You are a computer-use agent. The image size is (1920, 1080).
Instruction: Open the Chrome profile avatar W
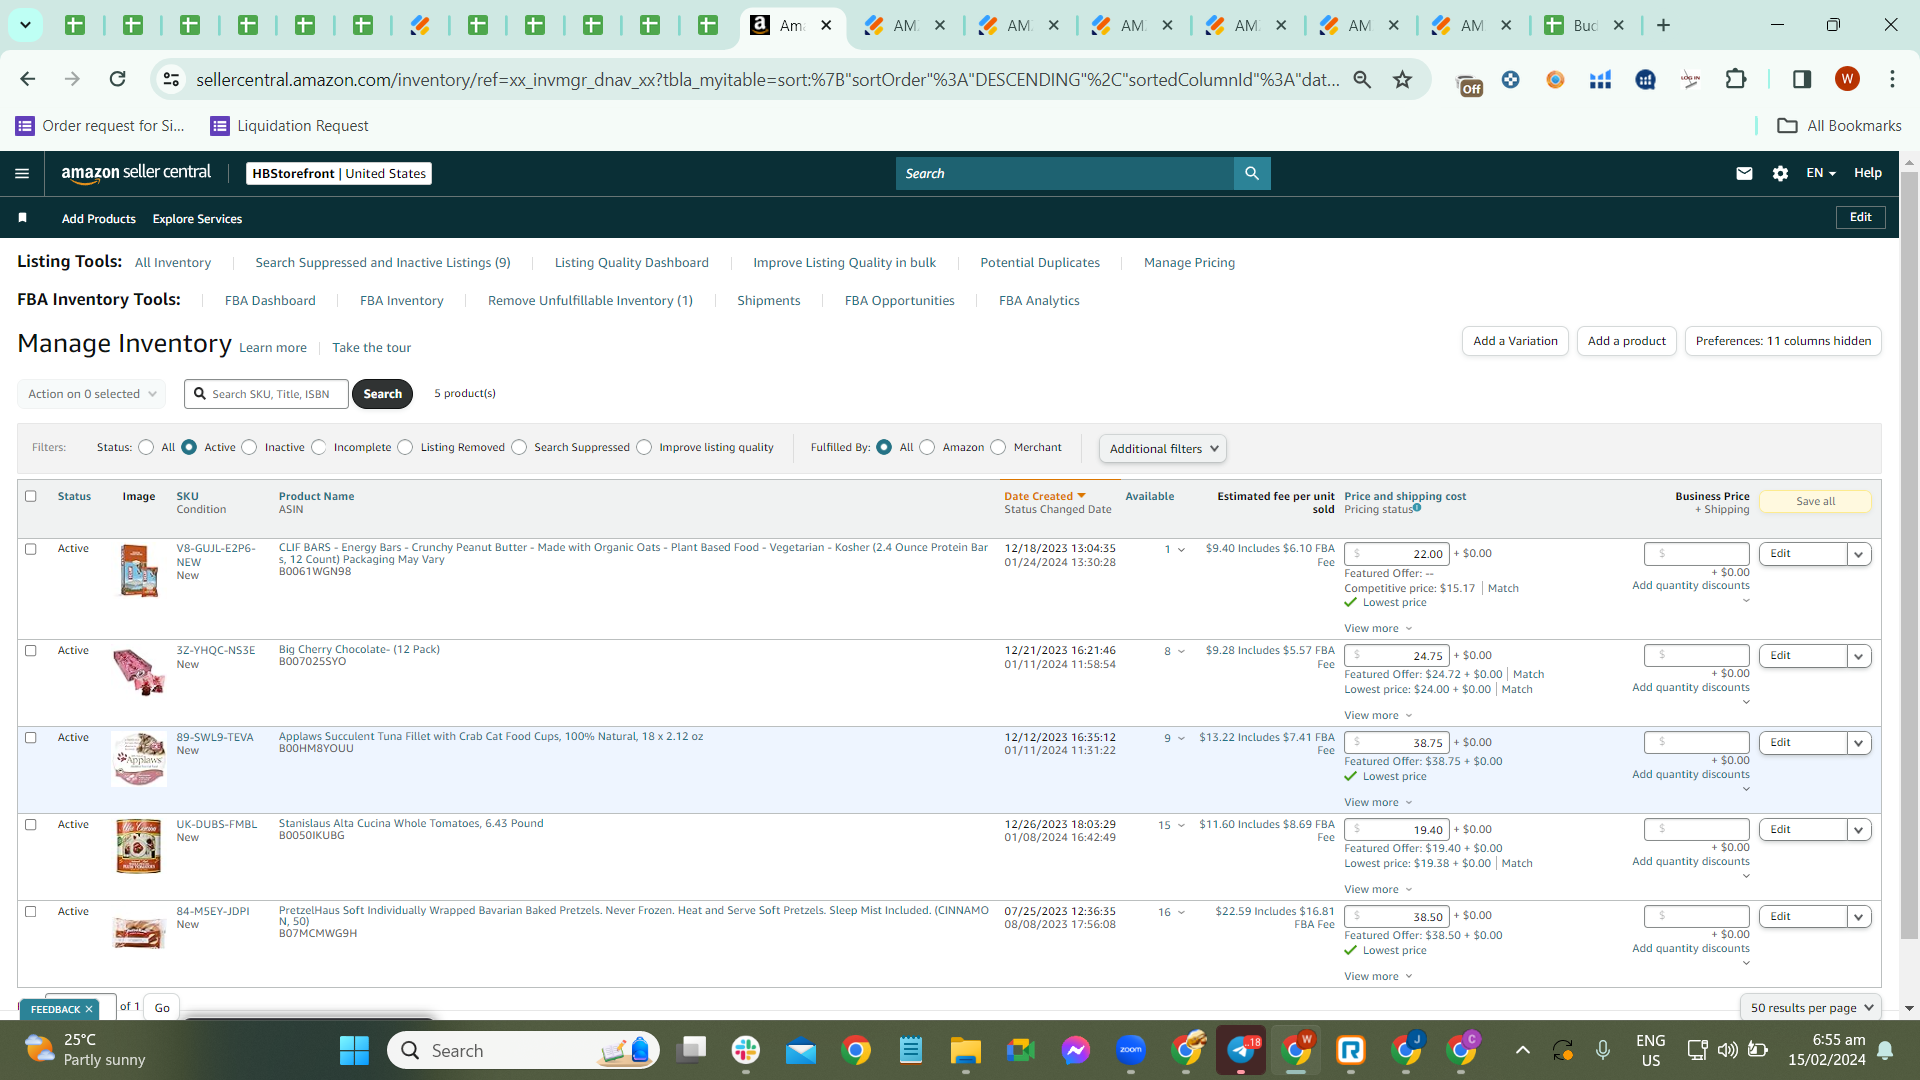(1847, 79)
